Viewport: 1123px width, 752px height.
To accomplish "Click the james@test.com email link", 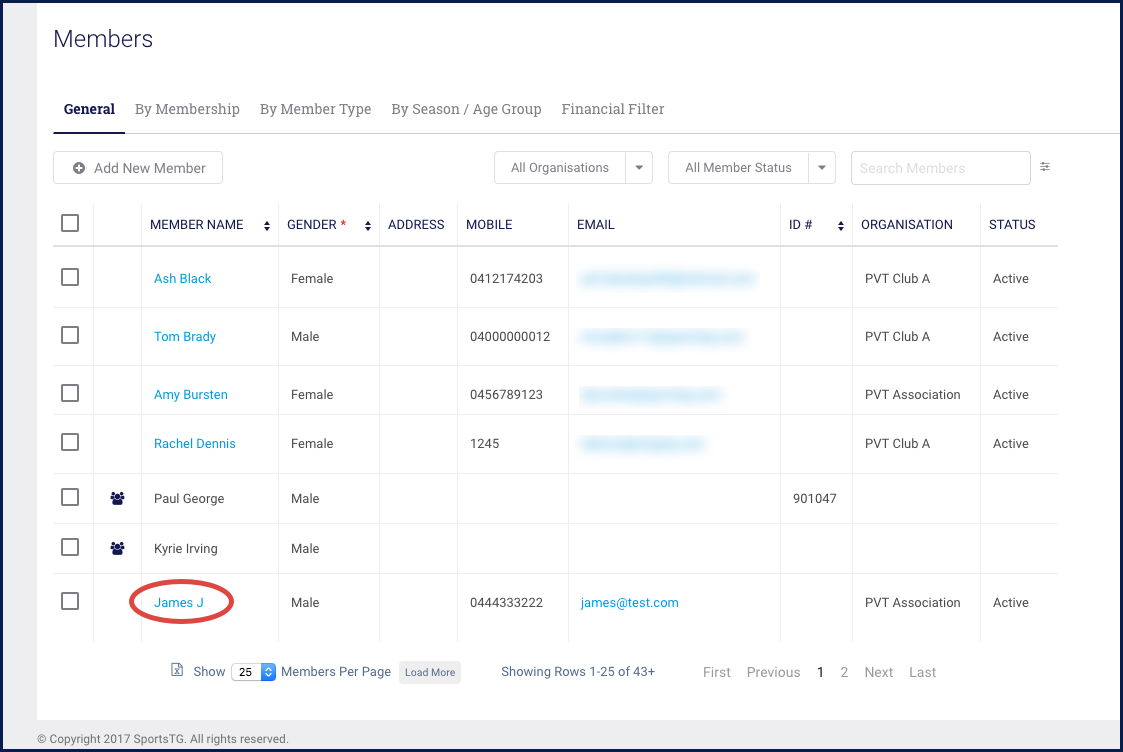I will coord(630,602).
